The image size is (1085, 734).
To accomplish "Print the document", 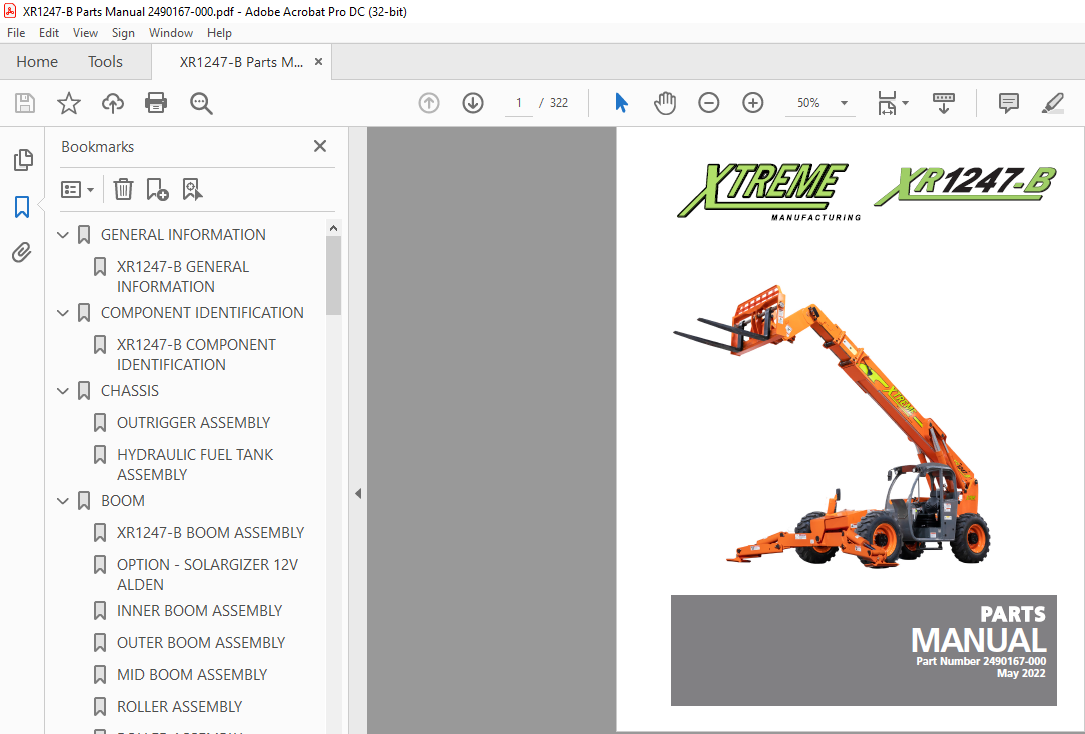I will (x=156, y=103).
